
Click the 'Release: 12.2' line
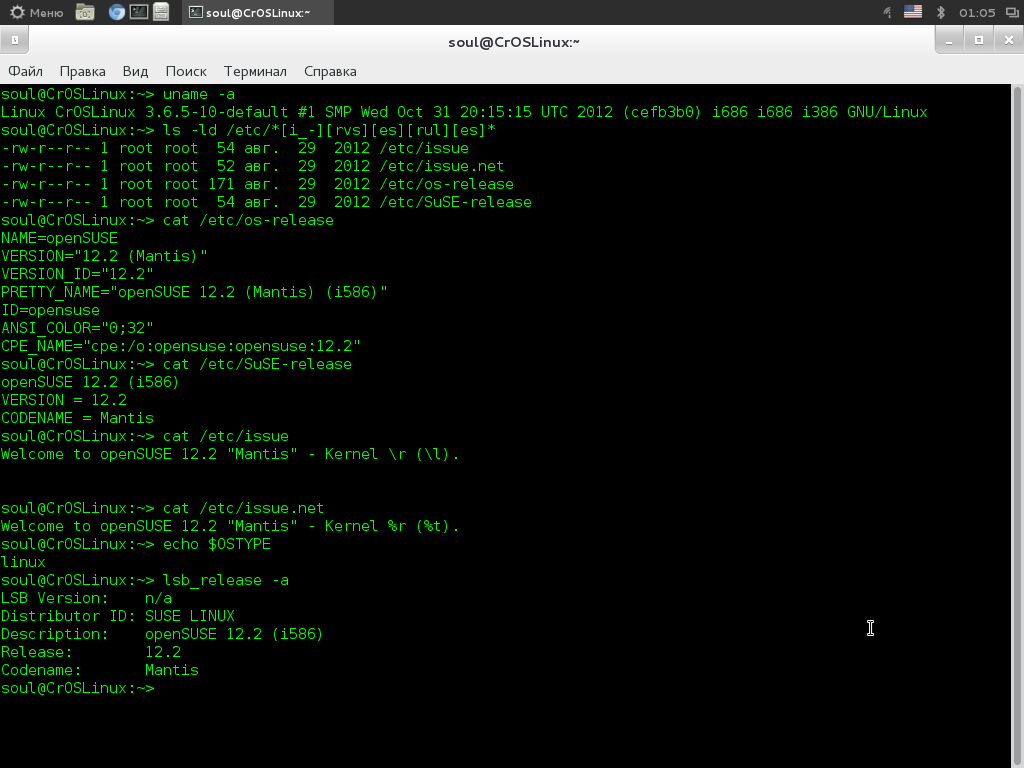pos(91,652)
